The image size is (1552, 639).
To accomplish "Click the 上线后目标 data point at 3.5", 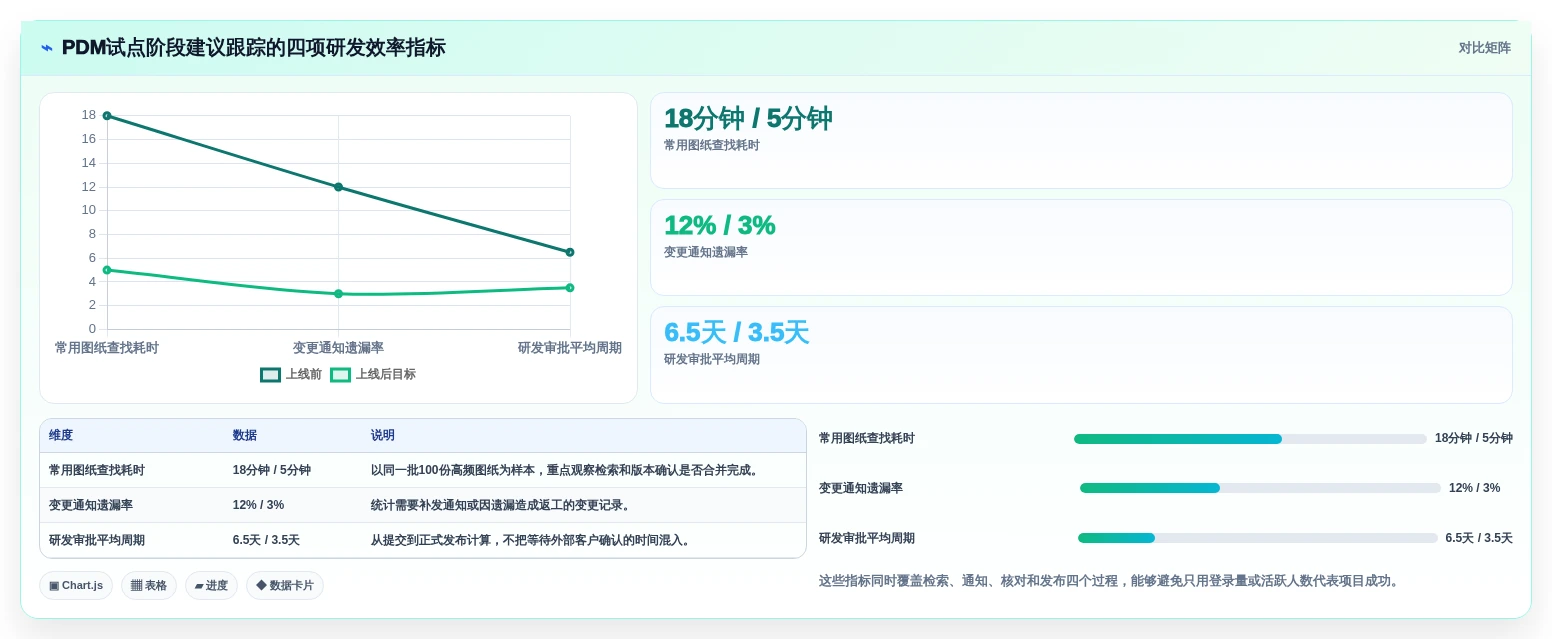I will (x=570, y=288).
